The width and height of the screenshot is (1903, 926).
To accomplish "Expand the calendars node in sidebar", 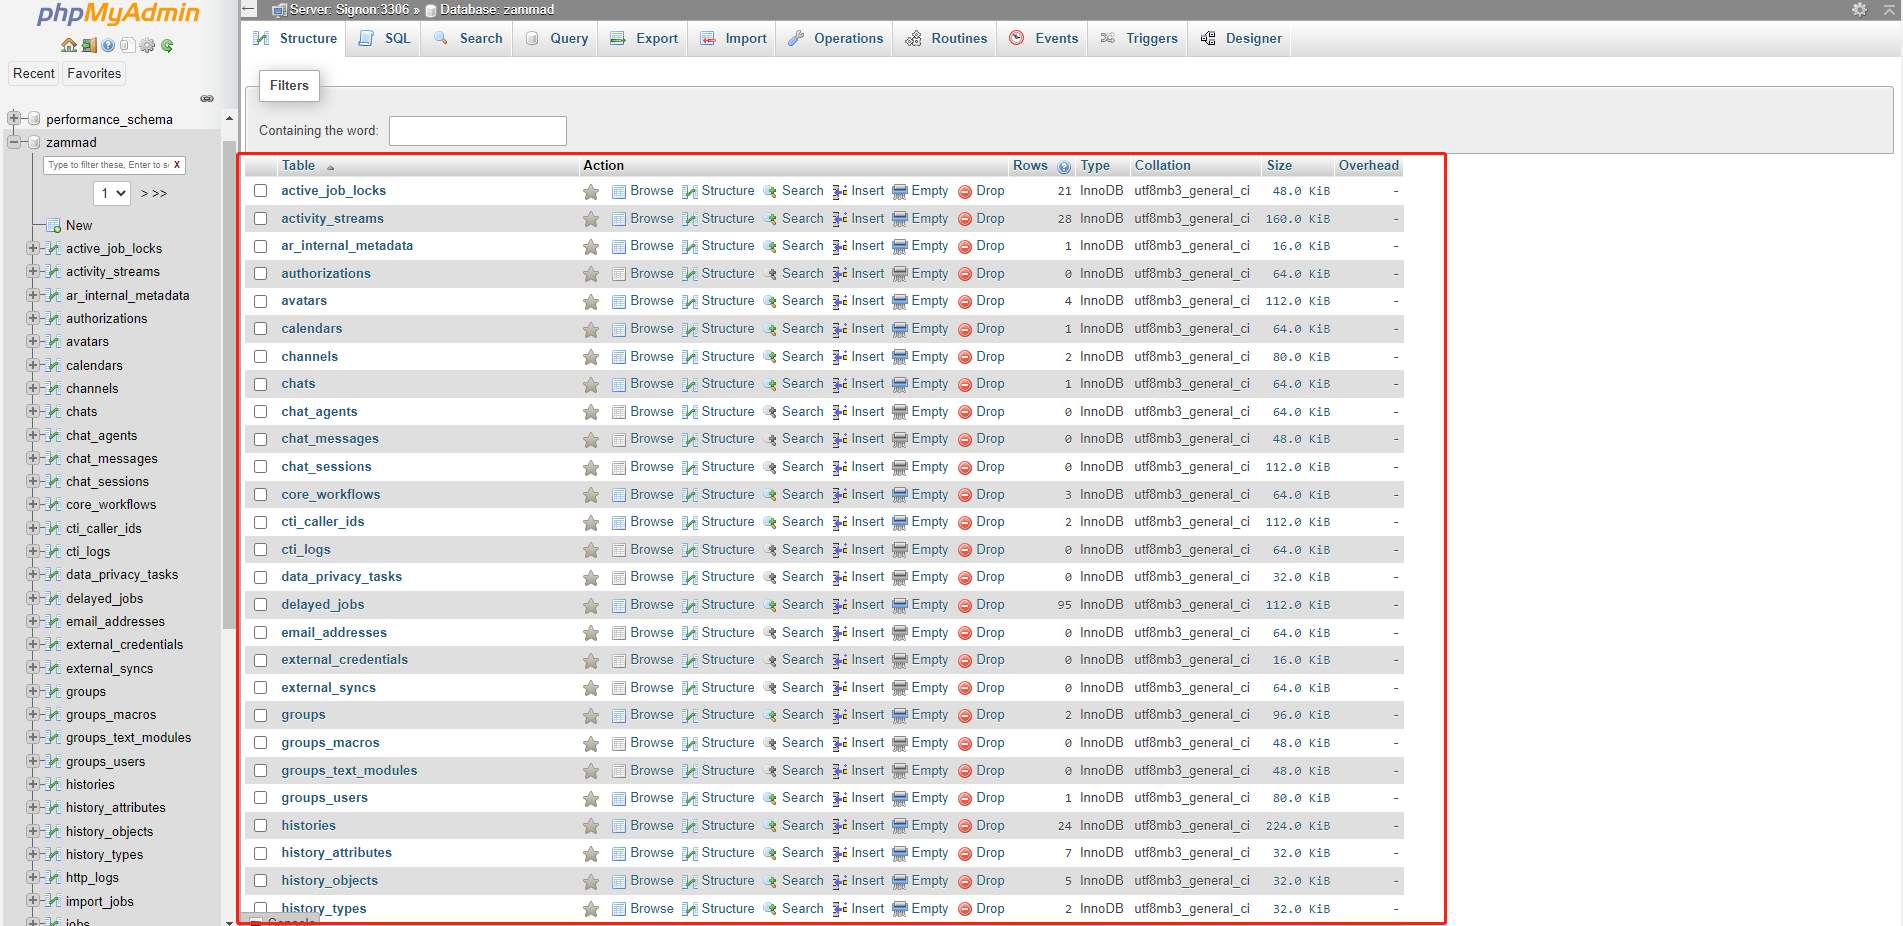I will (x=33, y=365).
